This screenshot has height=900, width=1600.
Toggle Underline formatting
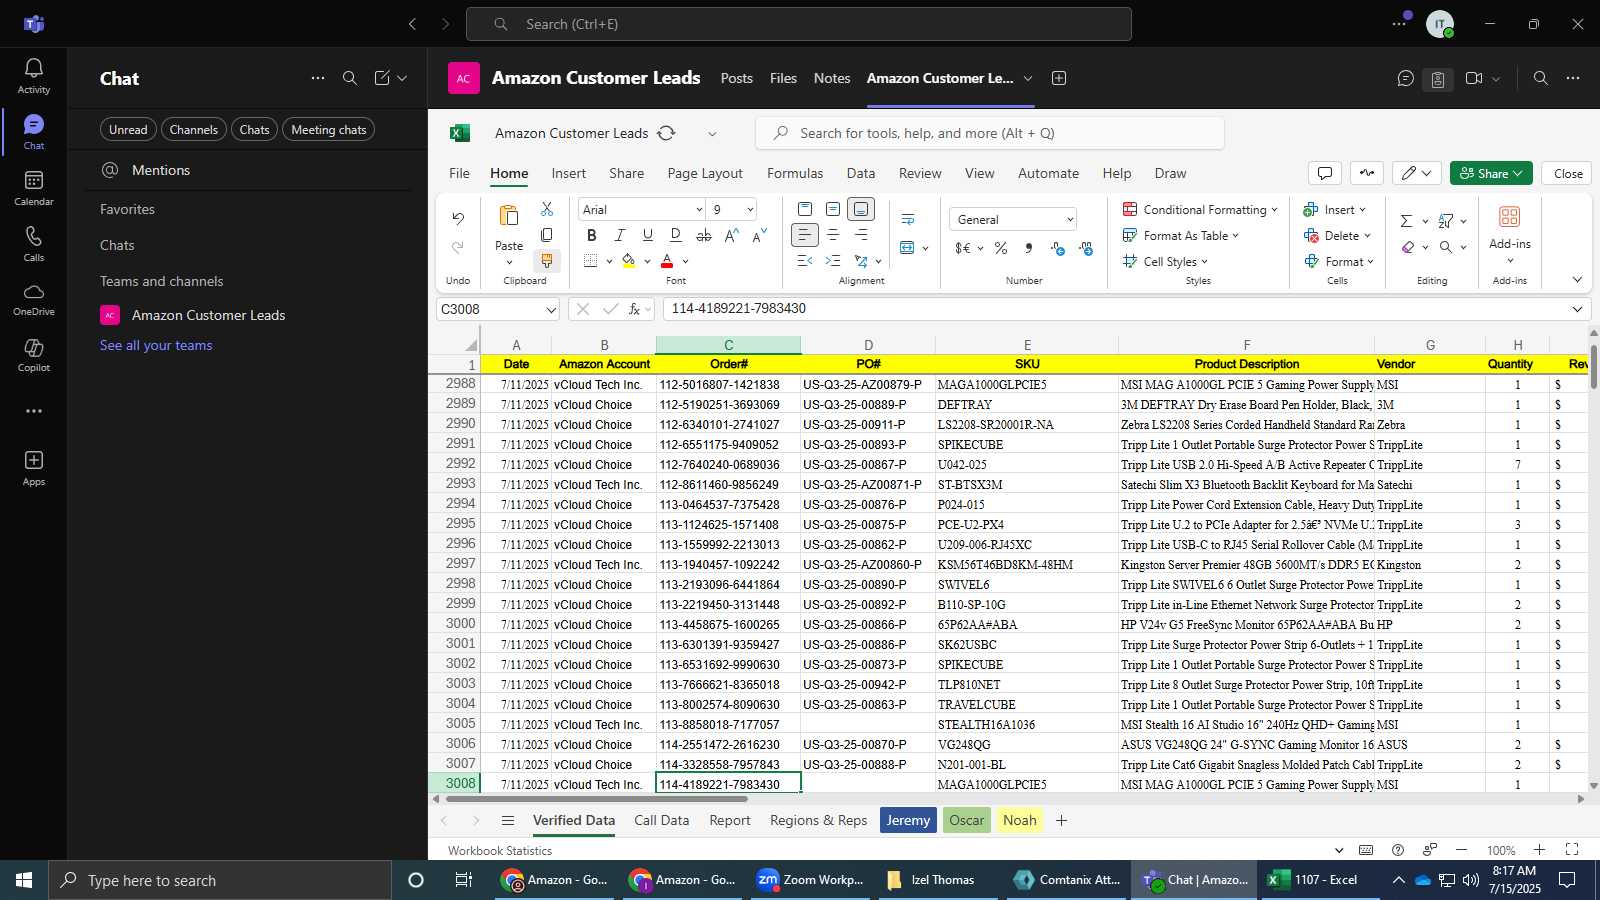point(647,235)
